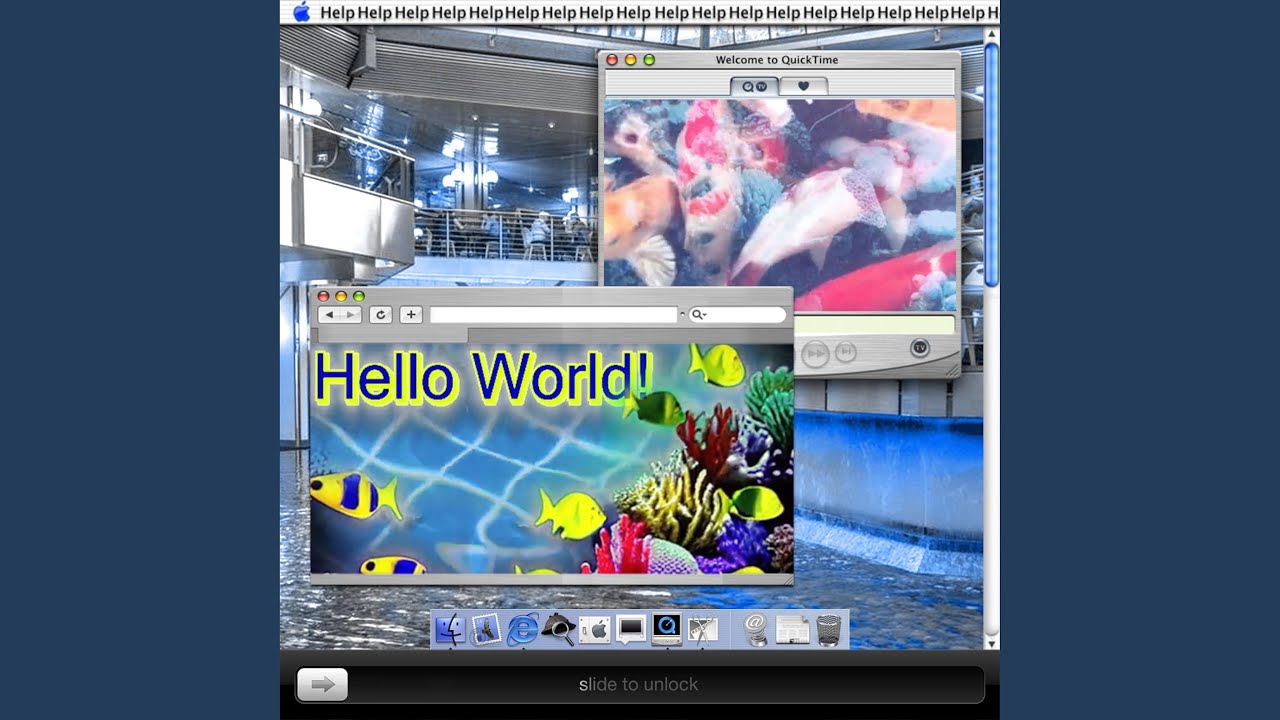
Task: Launch the Mail stamp dock icon
Action: click(486, 629)
